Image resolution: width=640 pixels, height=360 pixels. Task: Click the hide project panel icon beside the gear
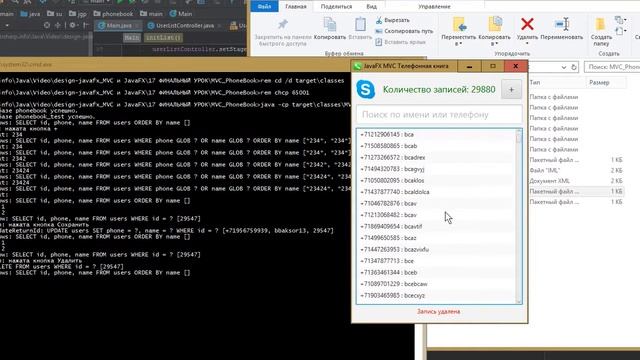coord(86,25)
